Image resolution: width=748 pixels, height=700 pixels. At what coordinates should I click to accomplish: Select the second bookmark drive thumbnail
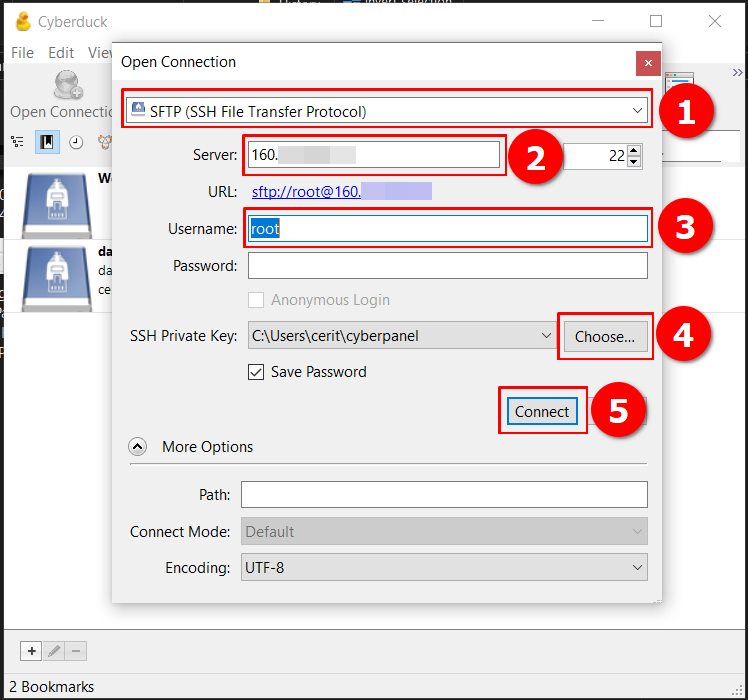pyautogui.click(x=57, y=279)
